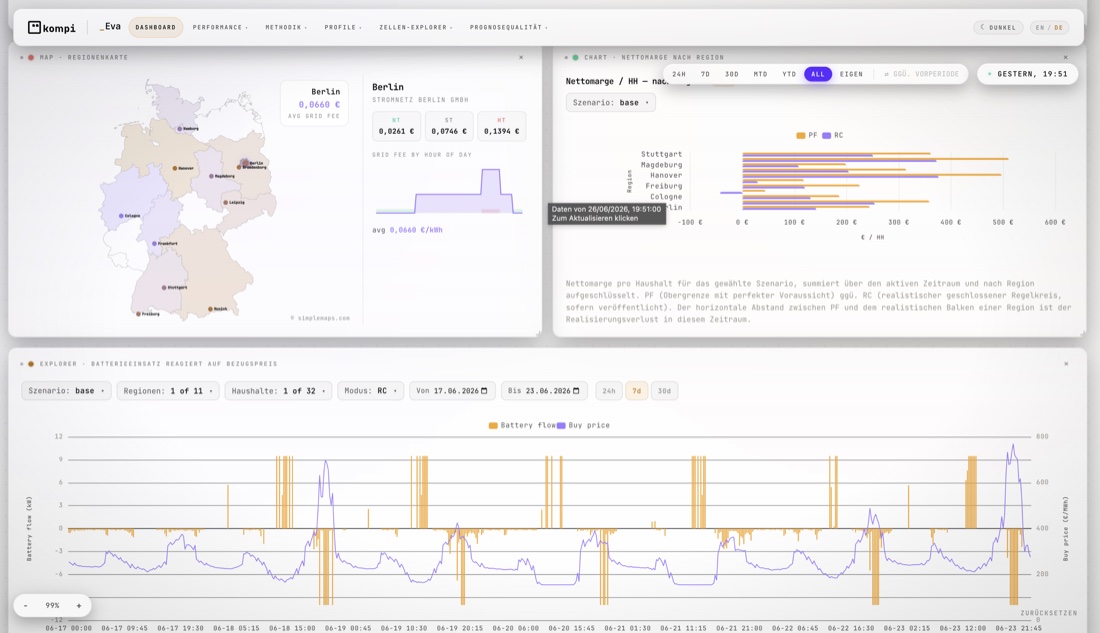Set explorer range to 30d
Screen dimensions: 1100x633
pyautogui.click(x=664, y=391)
